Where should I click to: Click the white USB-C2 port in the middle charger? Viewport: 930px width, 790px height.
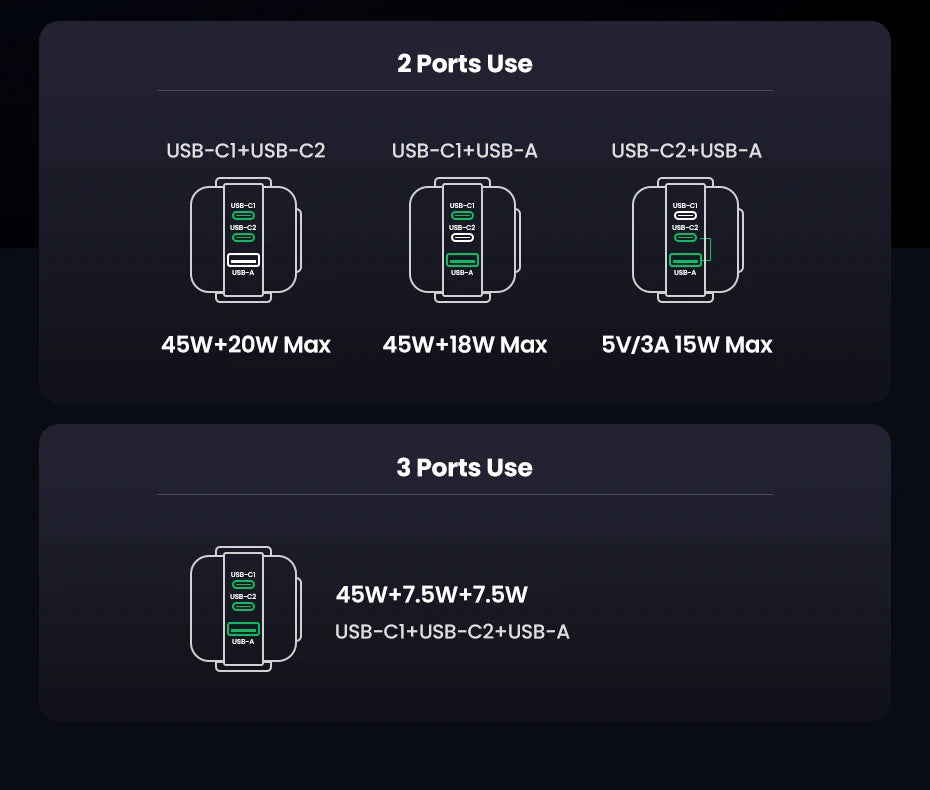(x=462, y=238)
